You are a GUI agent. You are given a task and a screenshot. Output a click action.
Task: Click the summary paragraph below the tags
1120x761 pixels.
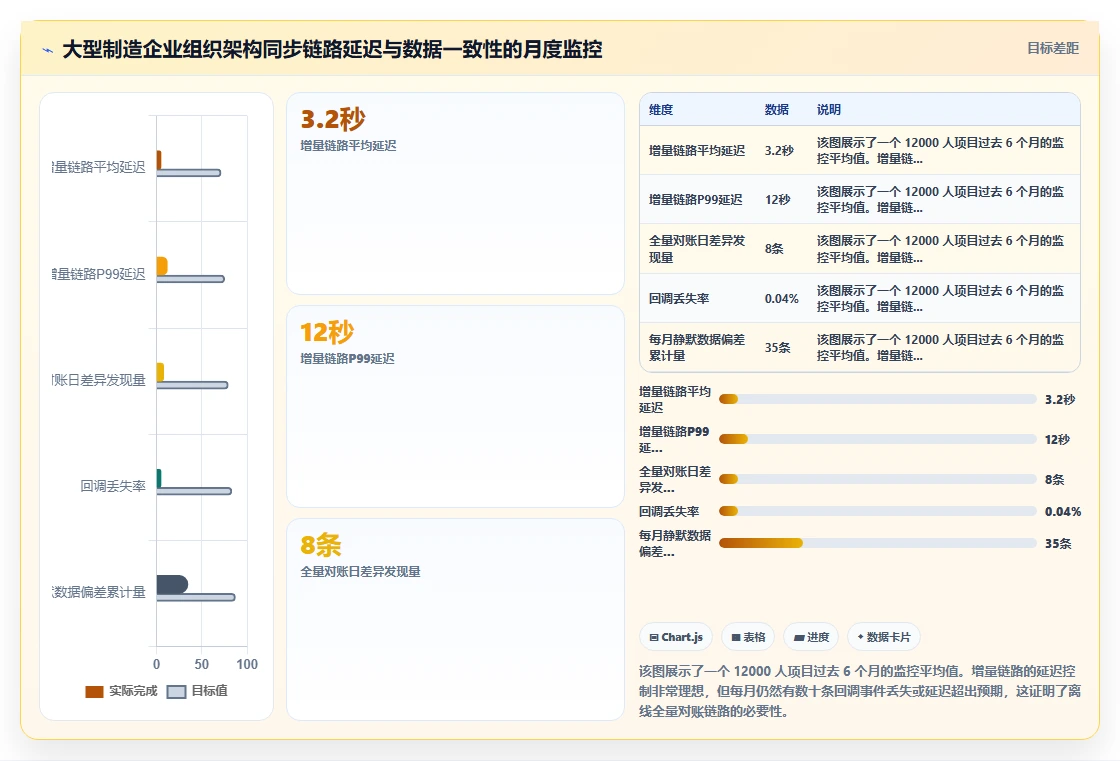tap(859, 691)
